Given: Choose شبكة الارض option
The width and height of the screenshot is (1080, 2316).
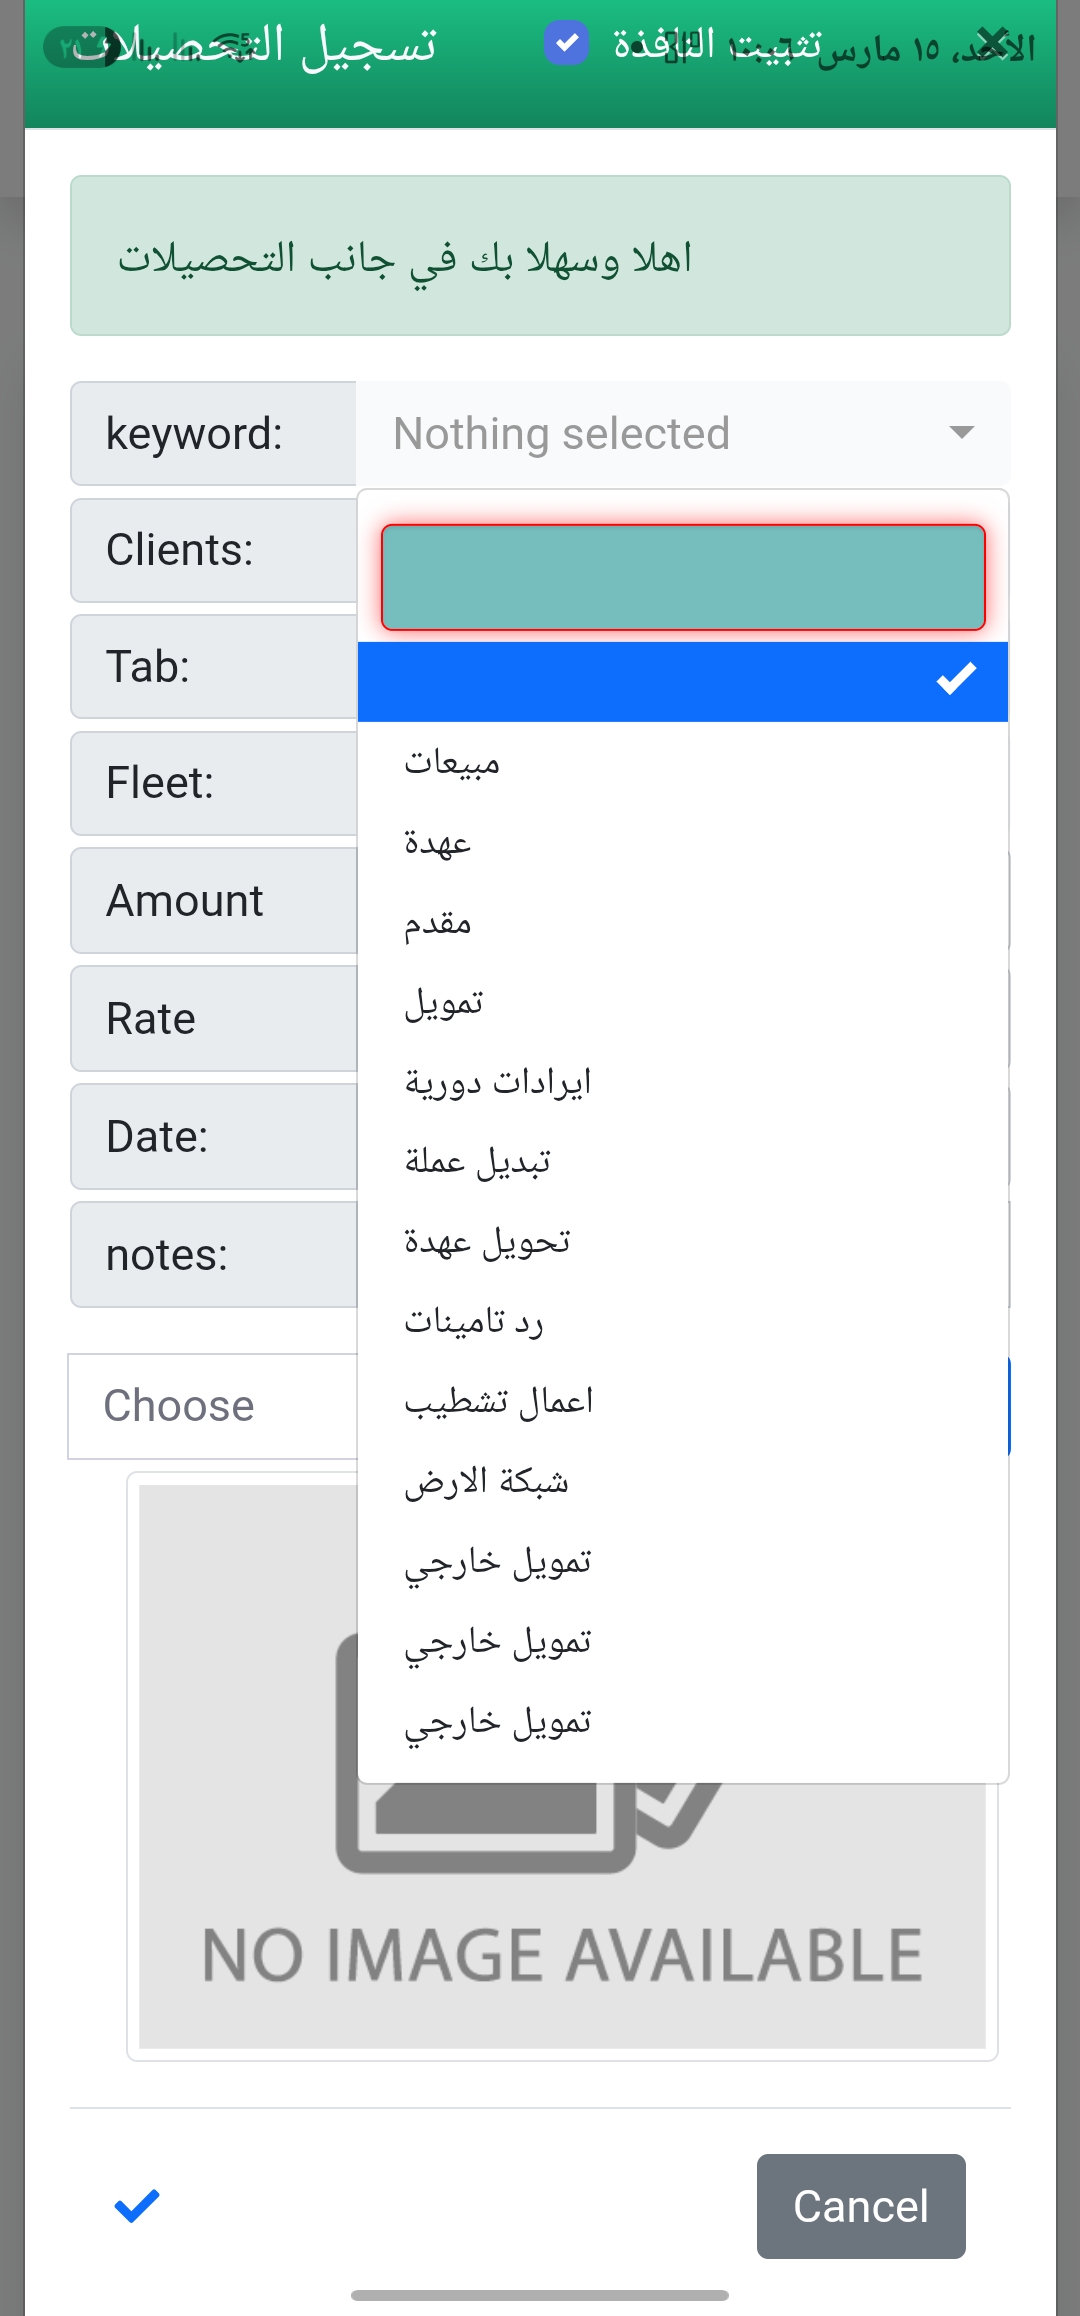Looking at the screenshot, I should (486, 1482).
